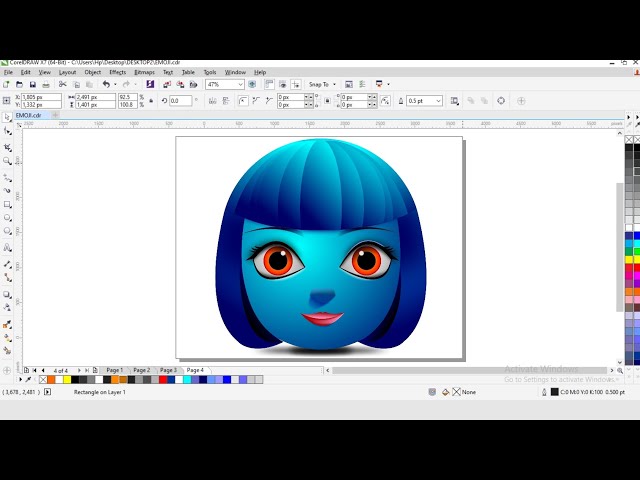Screen dimensions: 640x480
Task: Select the Shape tool in the toolbox
Action: click(7, 131)
